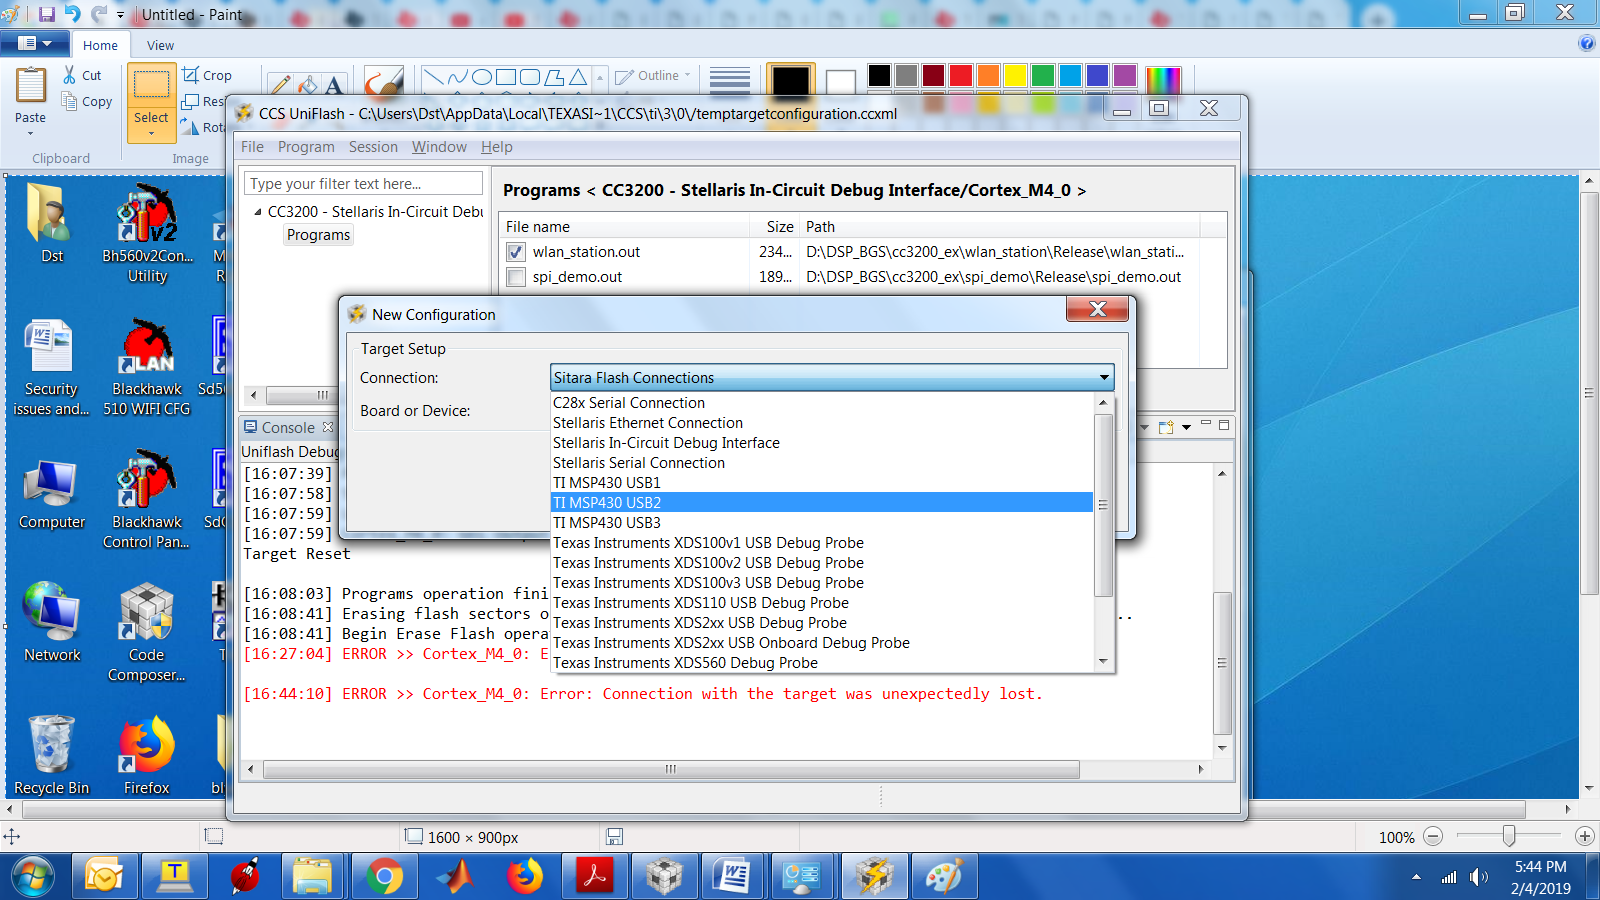The image size is (1600, 900).
Task: Pick the Rounded rectangle shape in Paint
Action: point(530,77)
